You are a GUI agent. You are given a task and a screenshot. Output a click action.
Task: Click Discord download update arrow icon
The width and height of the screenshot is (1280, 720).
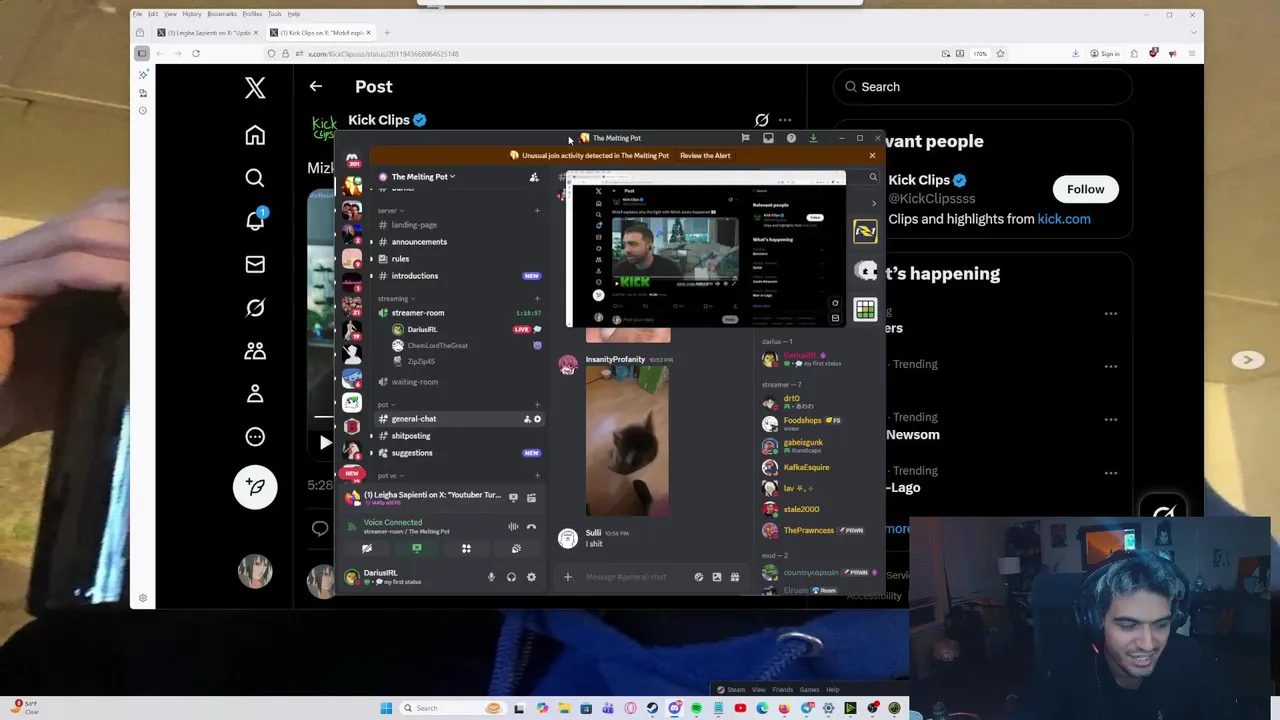813,138
